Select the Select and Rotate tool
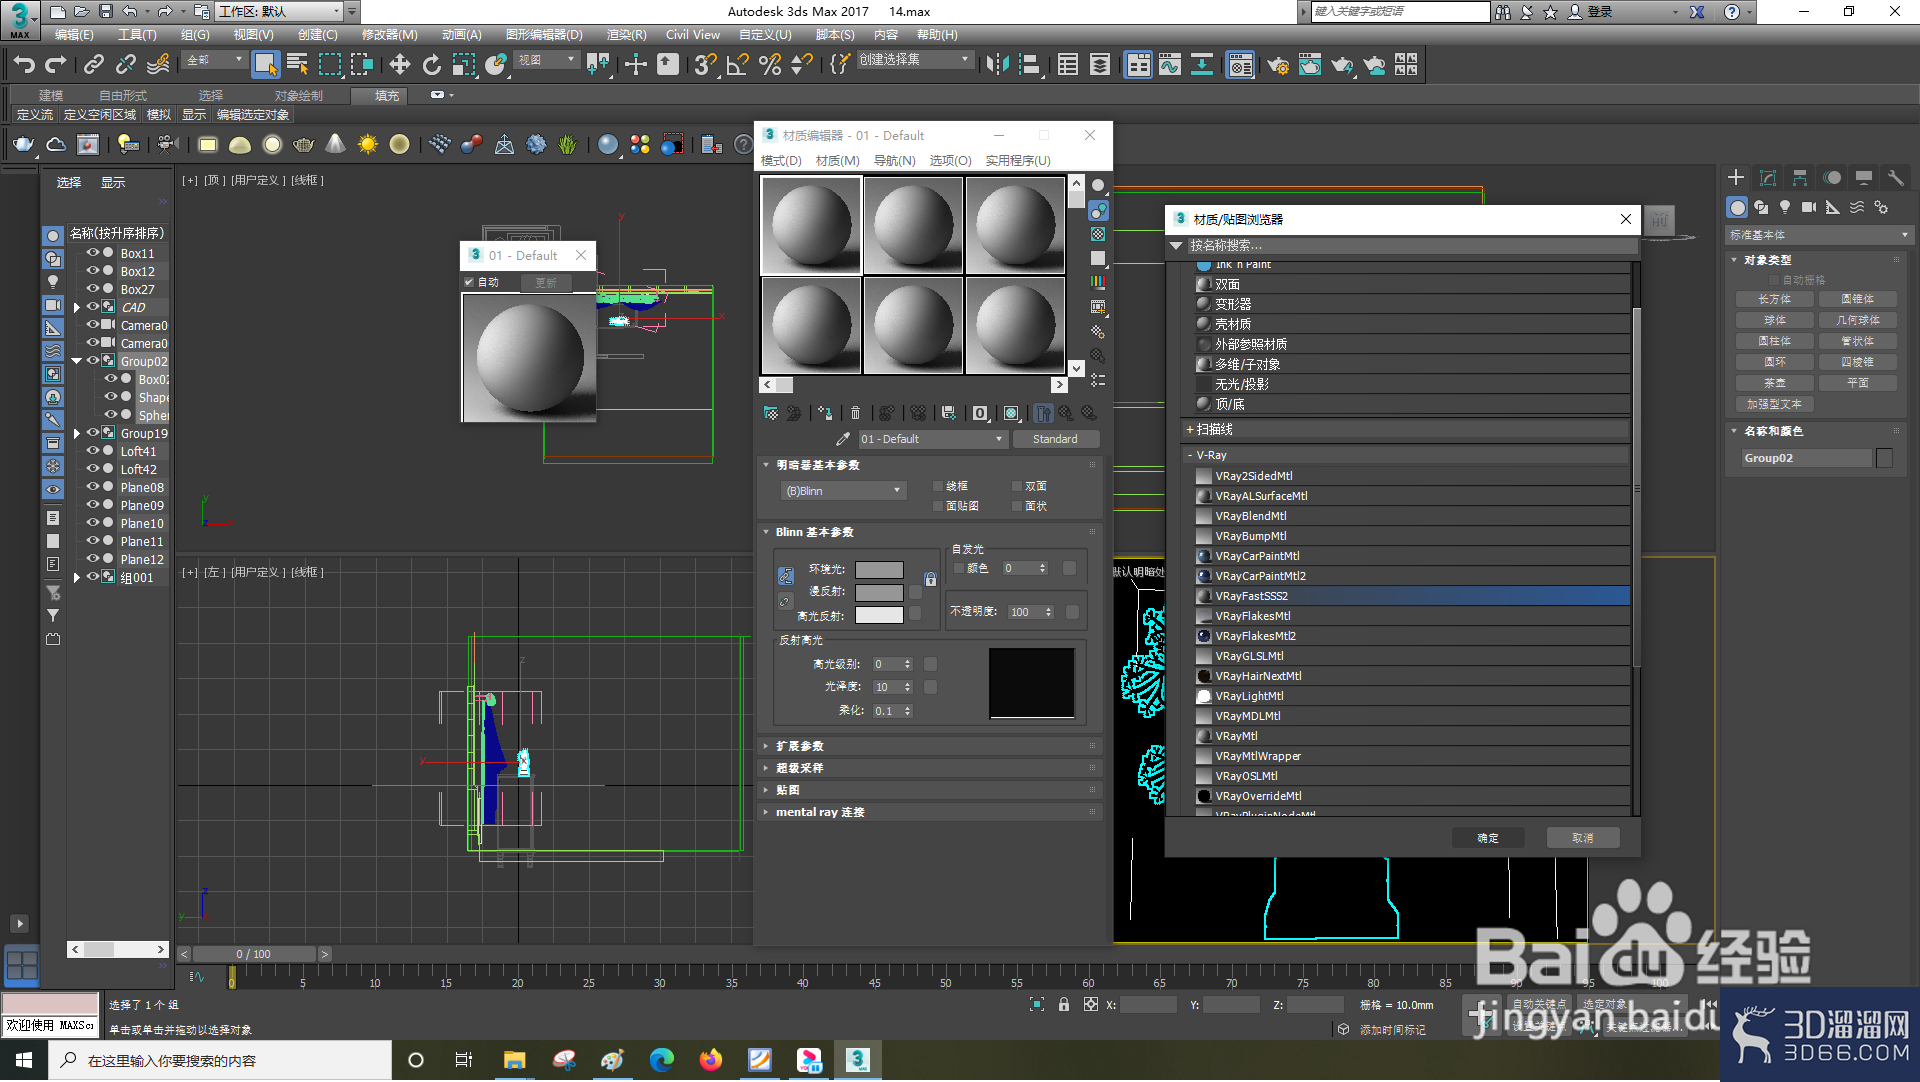1920x1082 pixels. (x=432, y=65)
